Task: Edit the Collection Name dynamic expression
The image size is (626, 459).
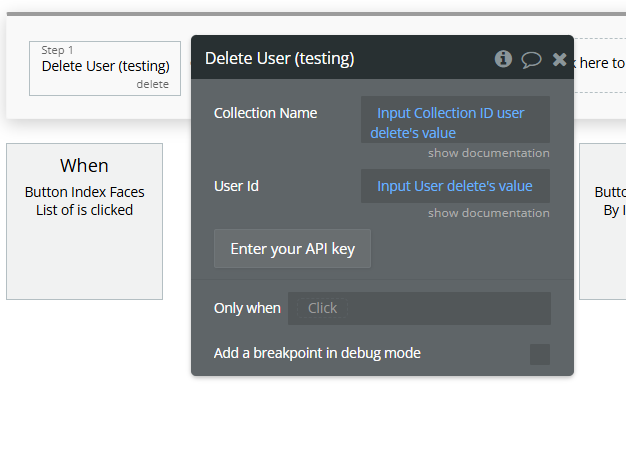Action: pos(455,122)
